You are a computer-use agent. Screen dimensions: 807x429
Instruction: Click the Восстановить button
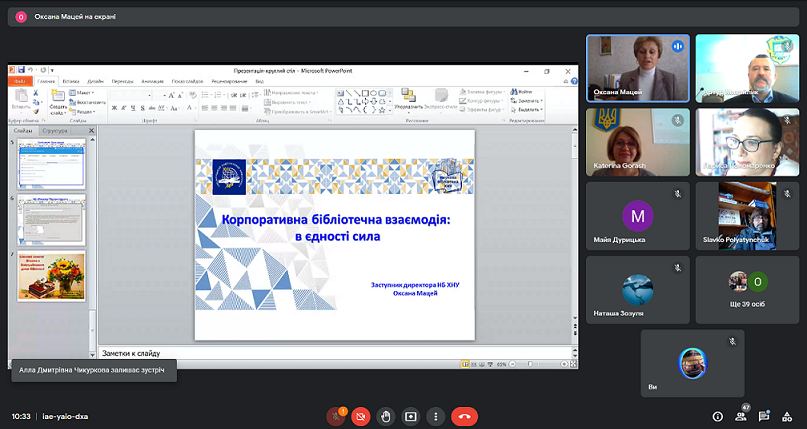pyautogui.click(x=87, y=102)
